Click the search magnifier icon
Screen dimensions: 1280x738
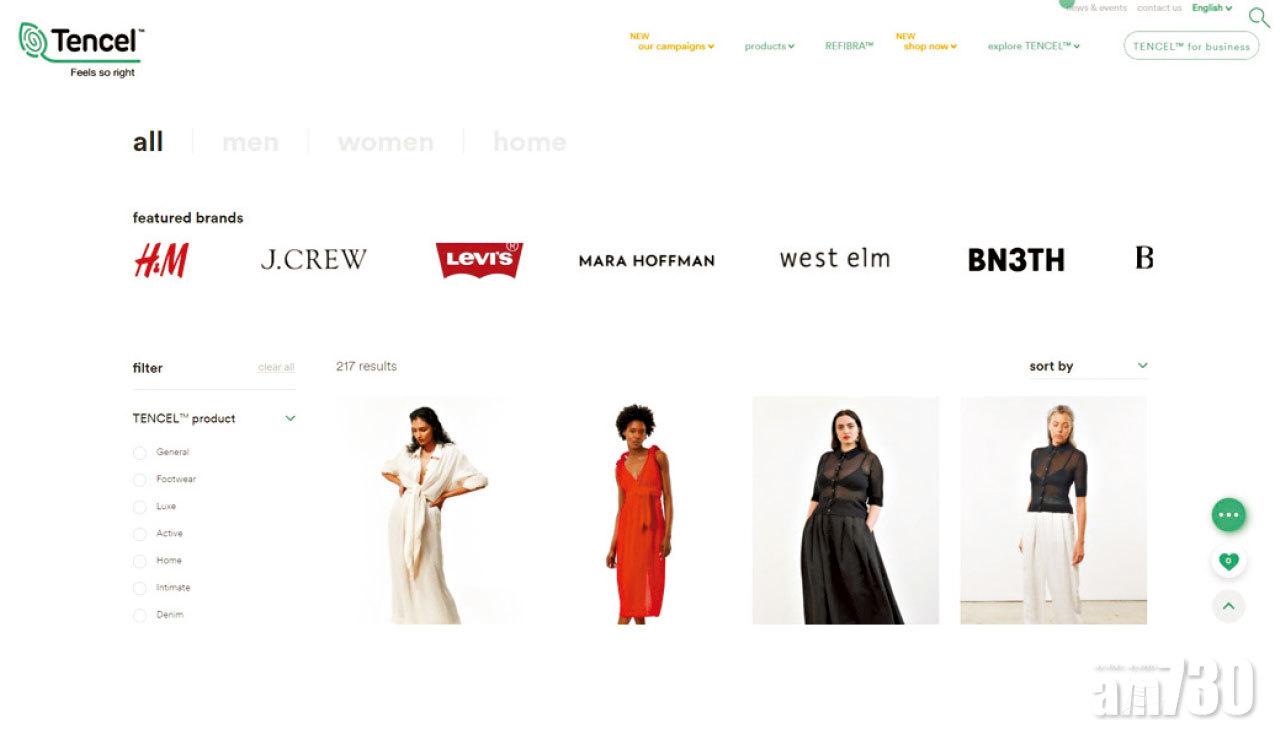[1259, 17]
